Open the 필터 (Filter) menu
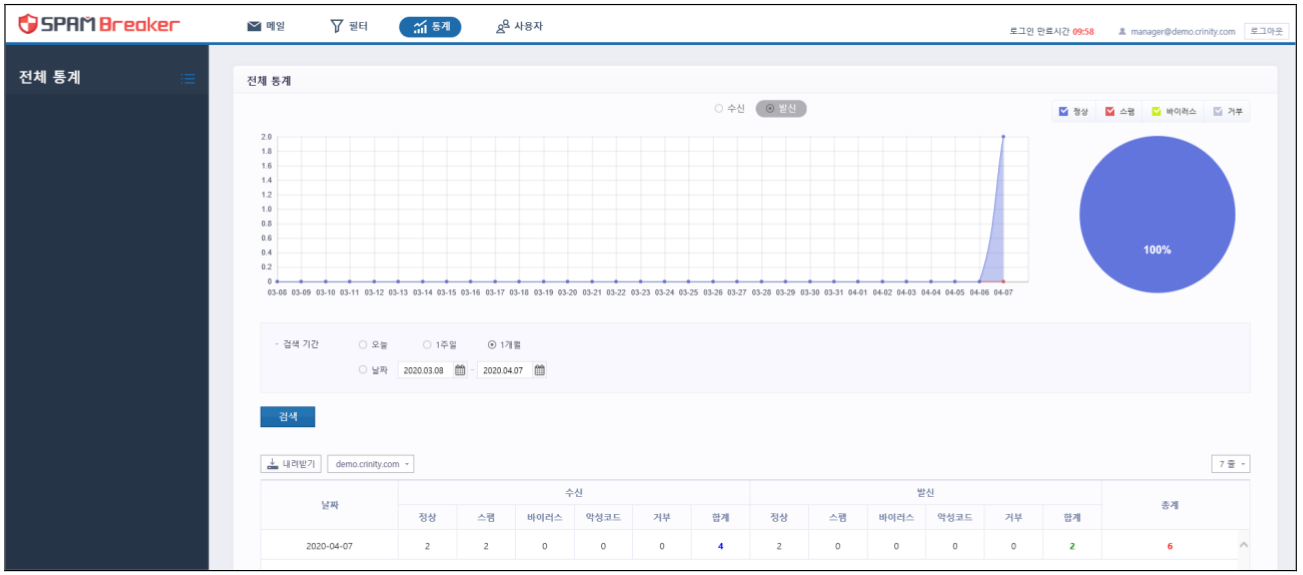 point(349,26)
